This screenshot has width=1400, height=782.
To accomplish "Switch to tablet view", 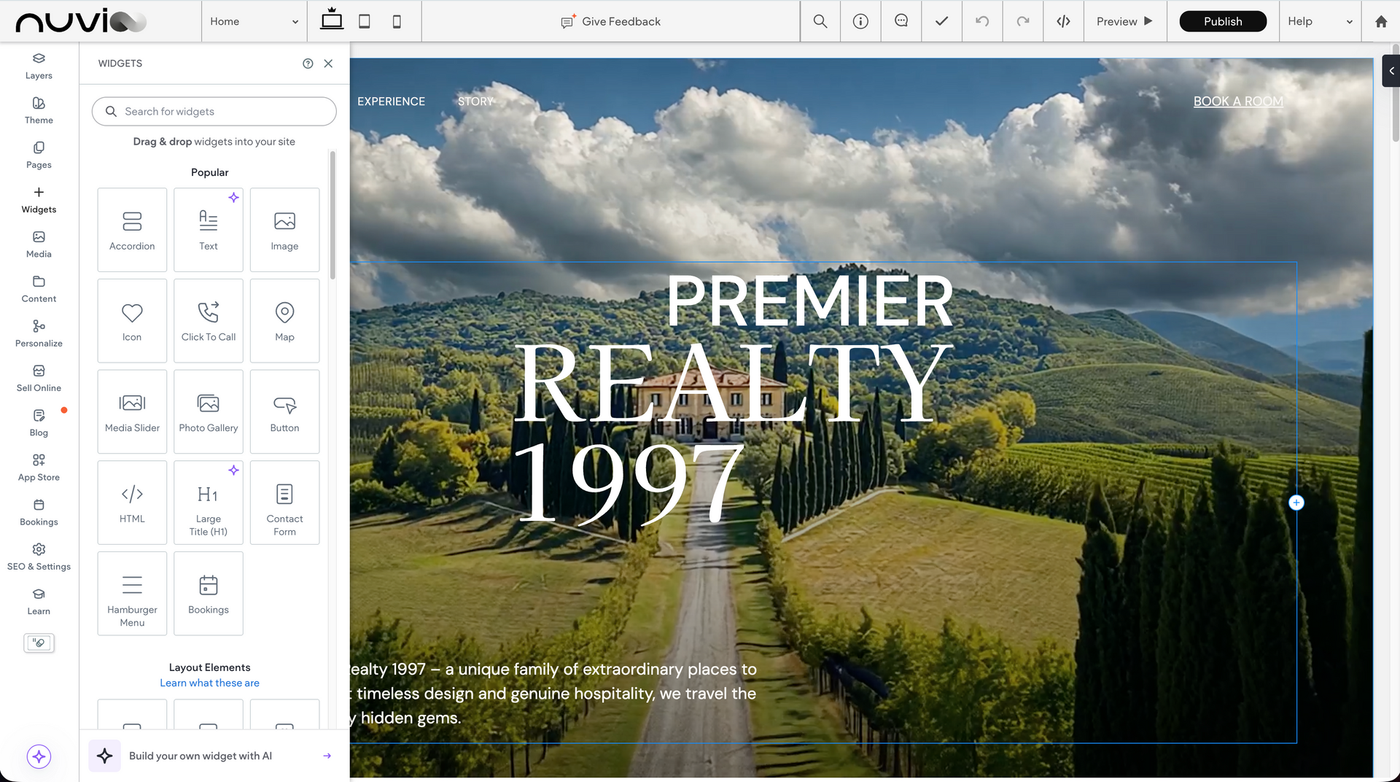I will [x=364, y=20].
